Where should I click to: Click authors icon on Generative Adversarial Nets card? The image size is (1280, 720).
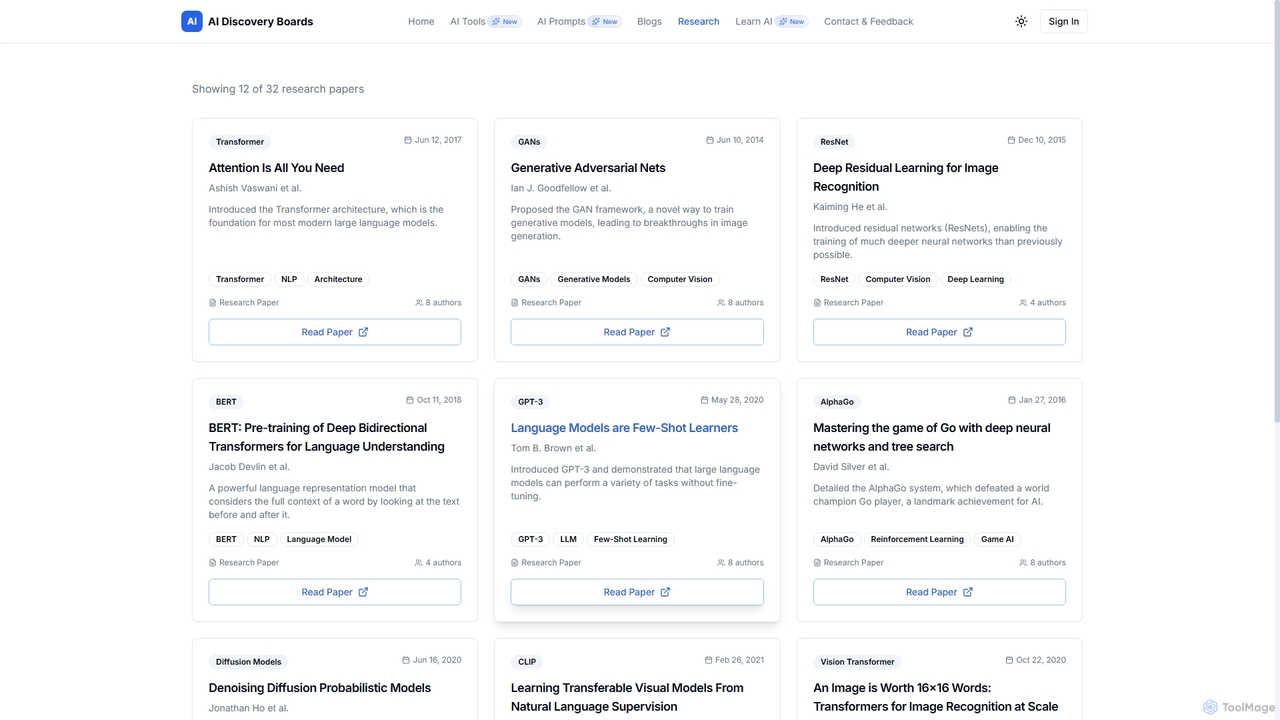721,302
